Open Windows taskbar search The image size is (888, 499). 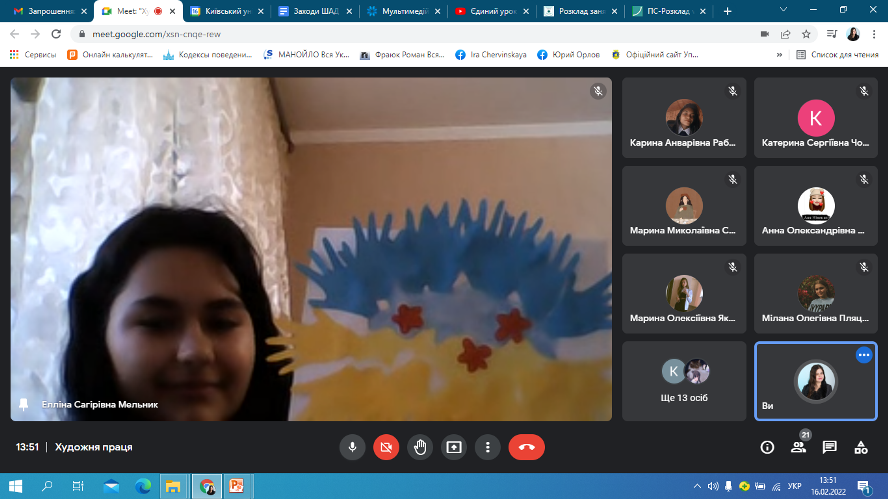click(47, 486)
